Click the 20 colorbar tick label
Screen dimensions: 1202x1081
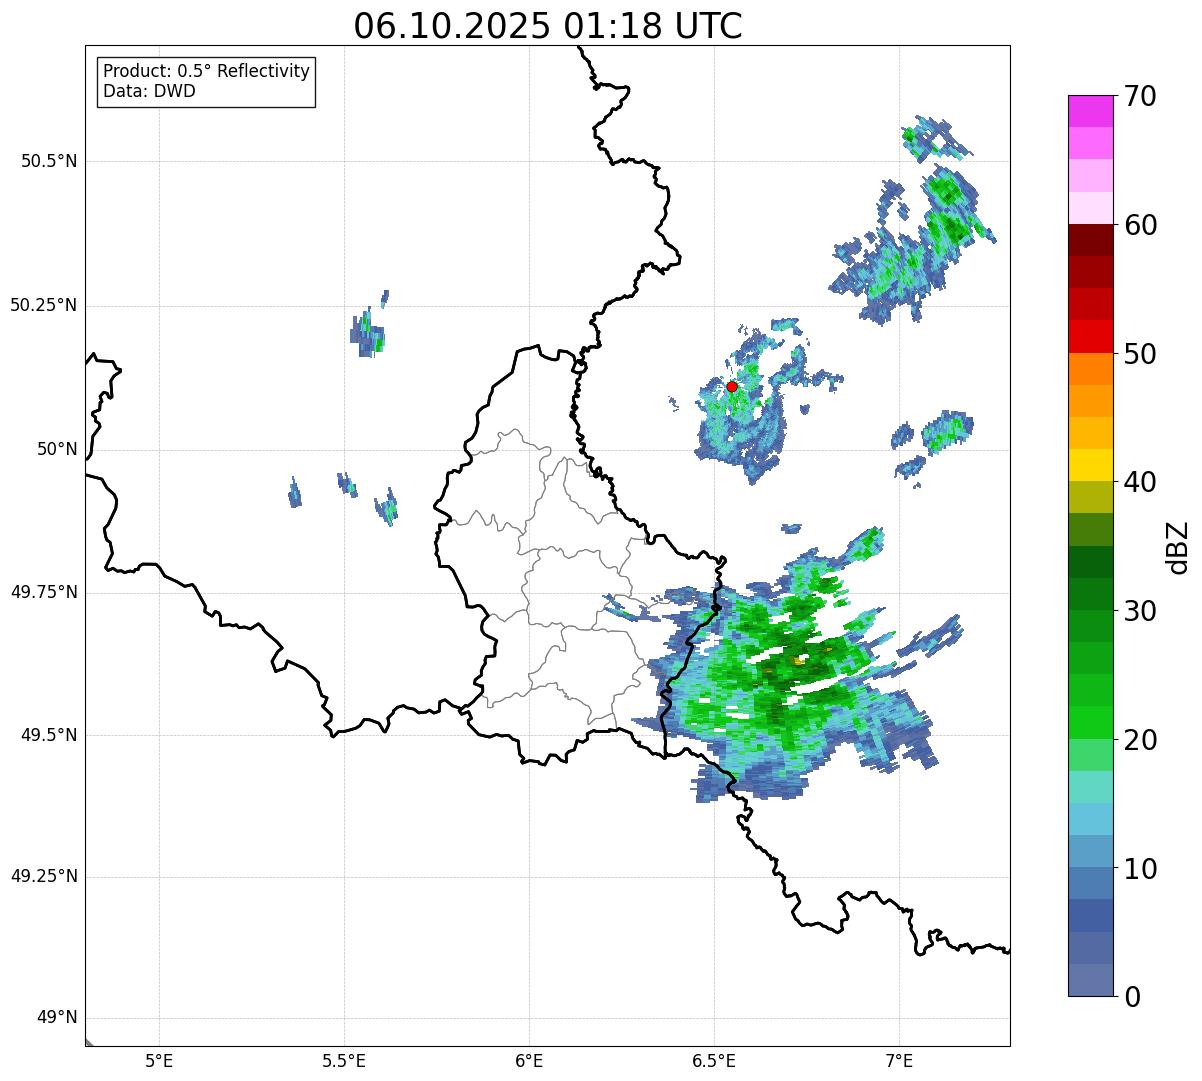tap(1140, 740)
